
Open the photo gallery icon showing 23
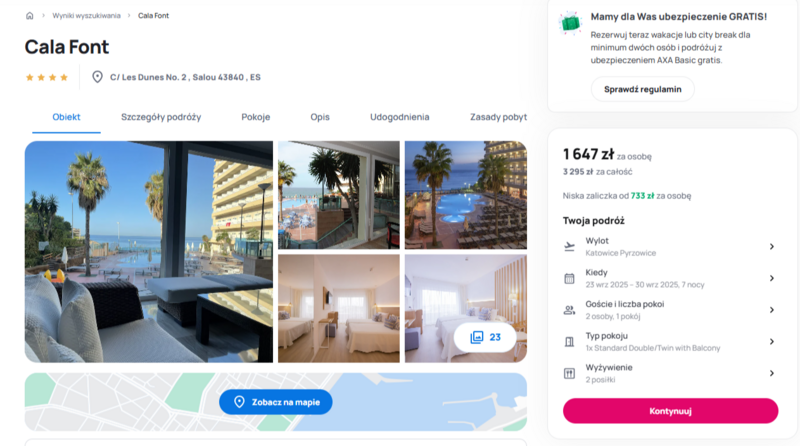(x=477, y=337)
